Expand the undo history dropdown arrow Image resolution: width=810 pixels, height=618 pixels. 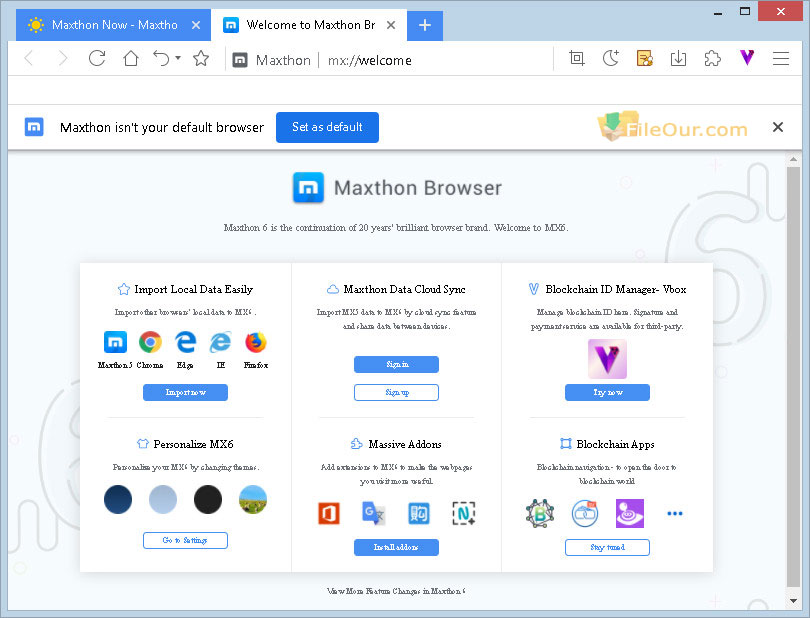tap(178, 58)
